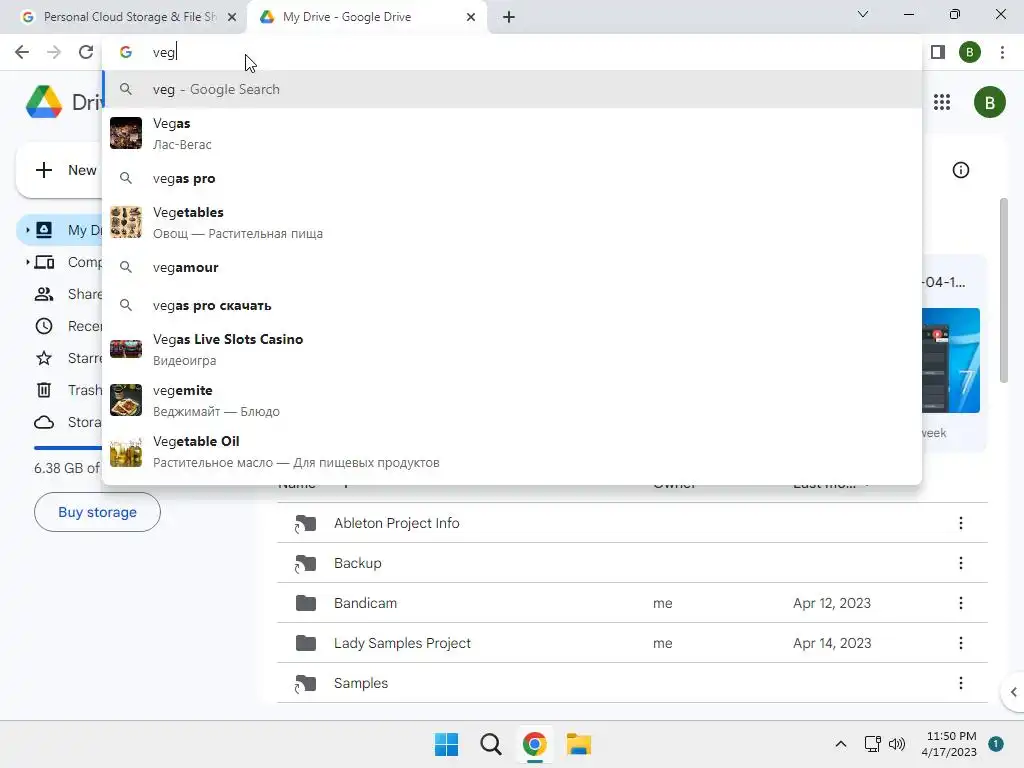1024x768 pixels.
Task: Show hidden system tray icons
Action: point(840,744)
